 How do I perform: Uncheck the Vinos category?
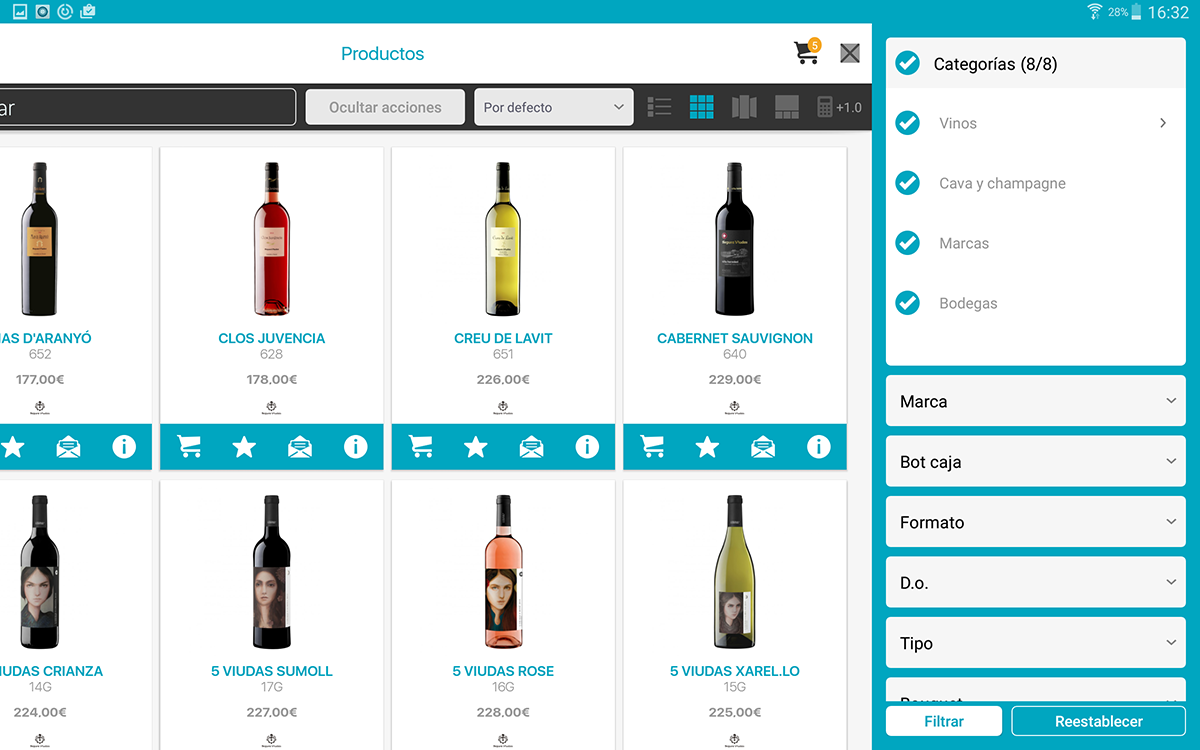907,123
